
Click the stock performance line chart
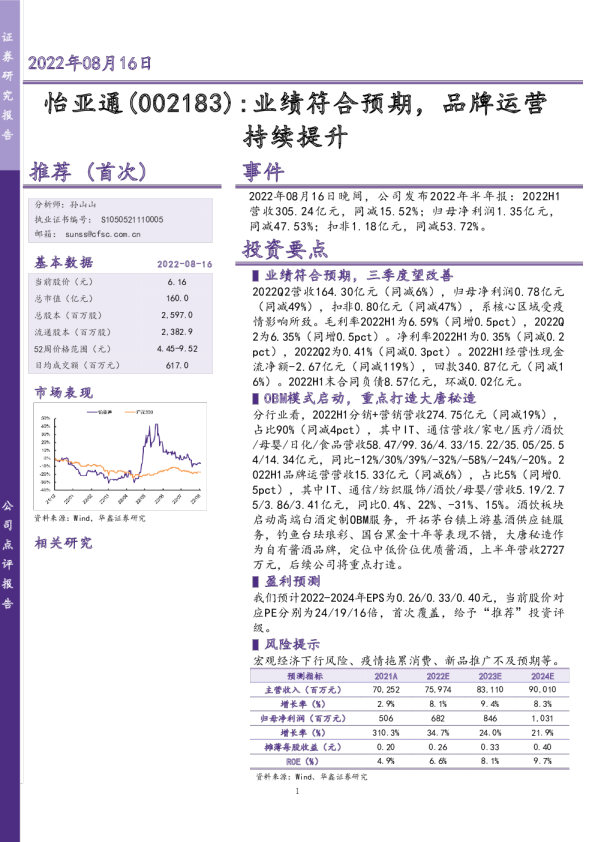pyautogui.click(x=120, y=455)
